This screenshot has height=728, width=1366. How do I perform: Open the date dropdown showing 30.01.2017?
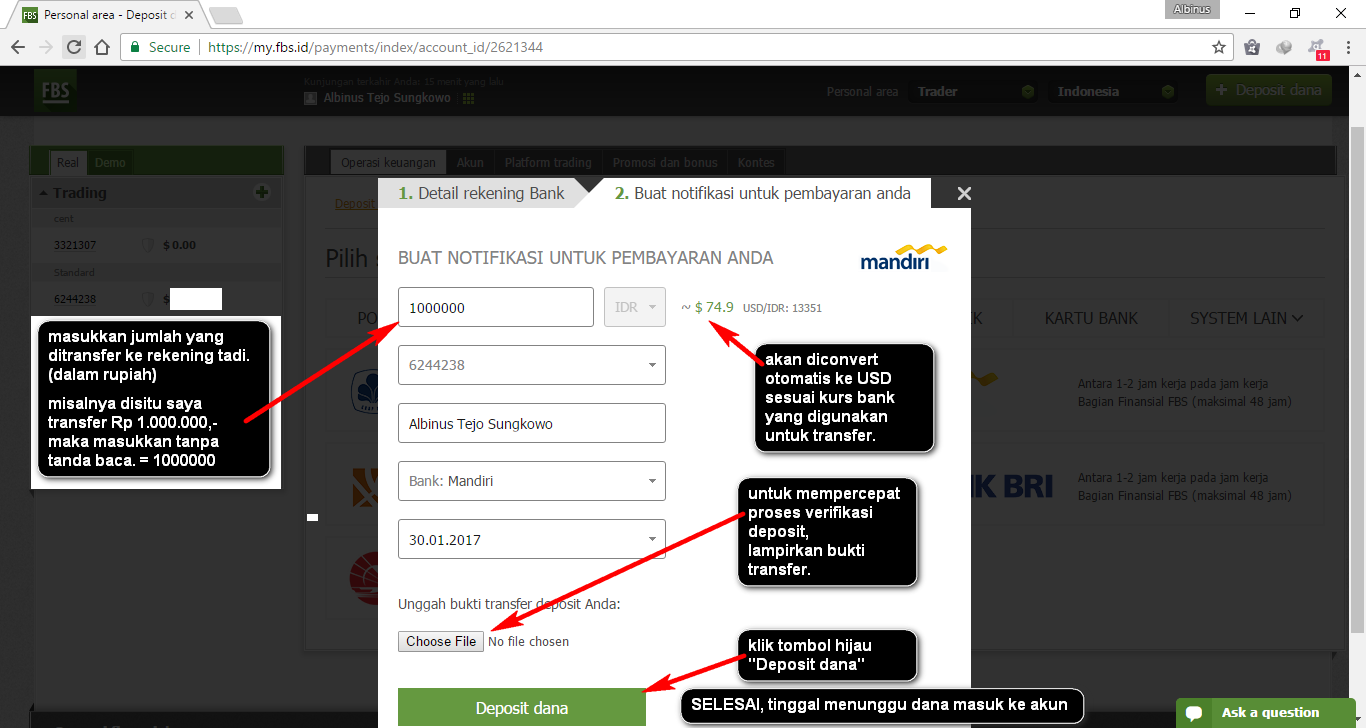click(532, 539)
